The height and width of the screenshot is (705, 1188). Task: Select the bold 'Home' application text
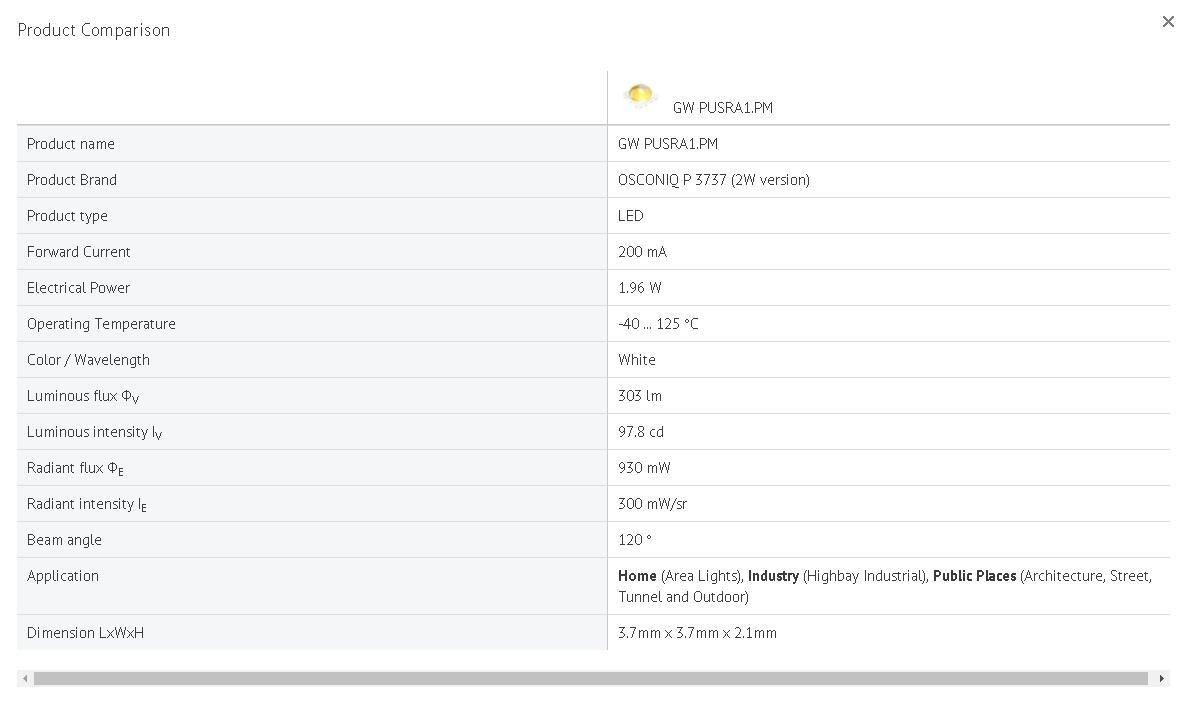click(x=637, y=576)
